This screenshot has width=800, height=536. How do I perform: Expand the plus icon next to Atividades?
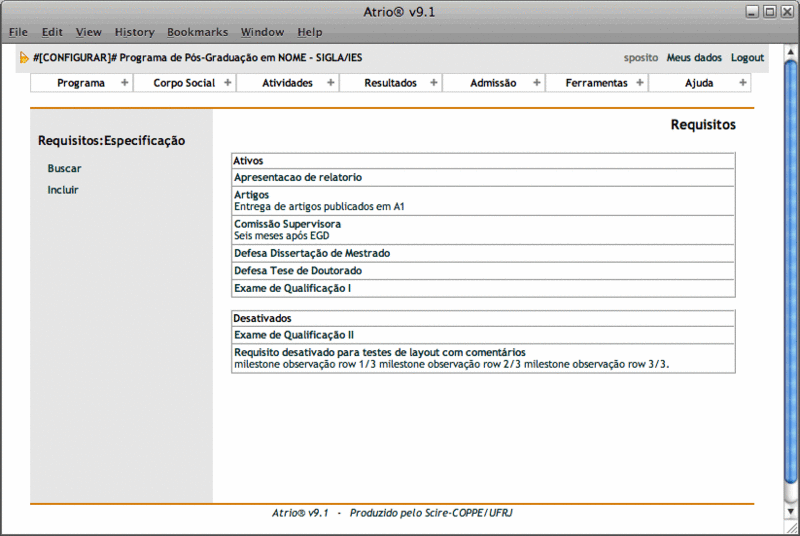point(330,83)
